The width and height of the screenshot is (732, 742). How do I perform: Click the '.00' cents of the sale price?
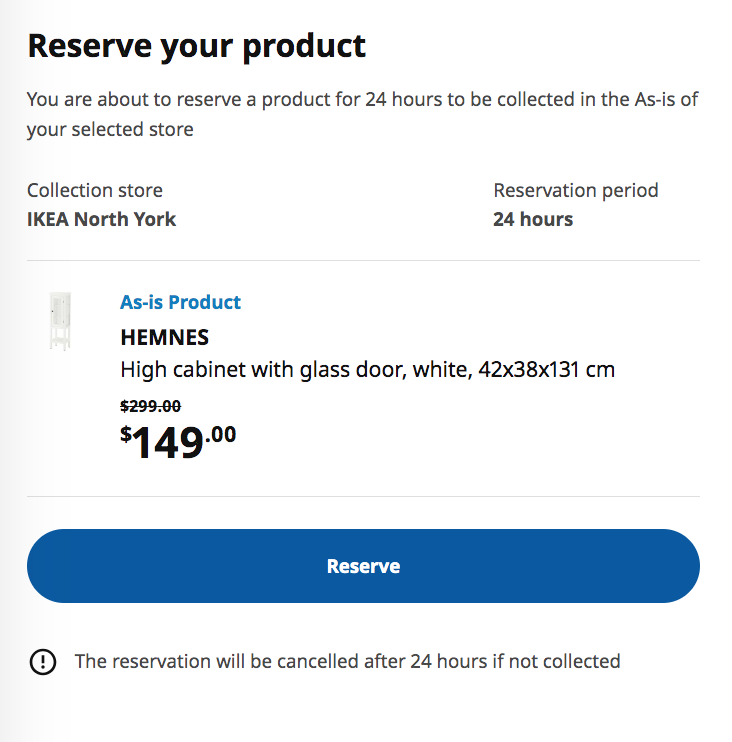220,434
